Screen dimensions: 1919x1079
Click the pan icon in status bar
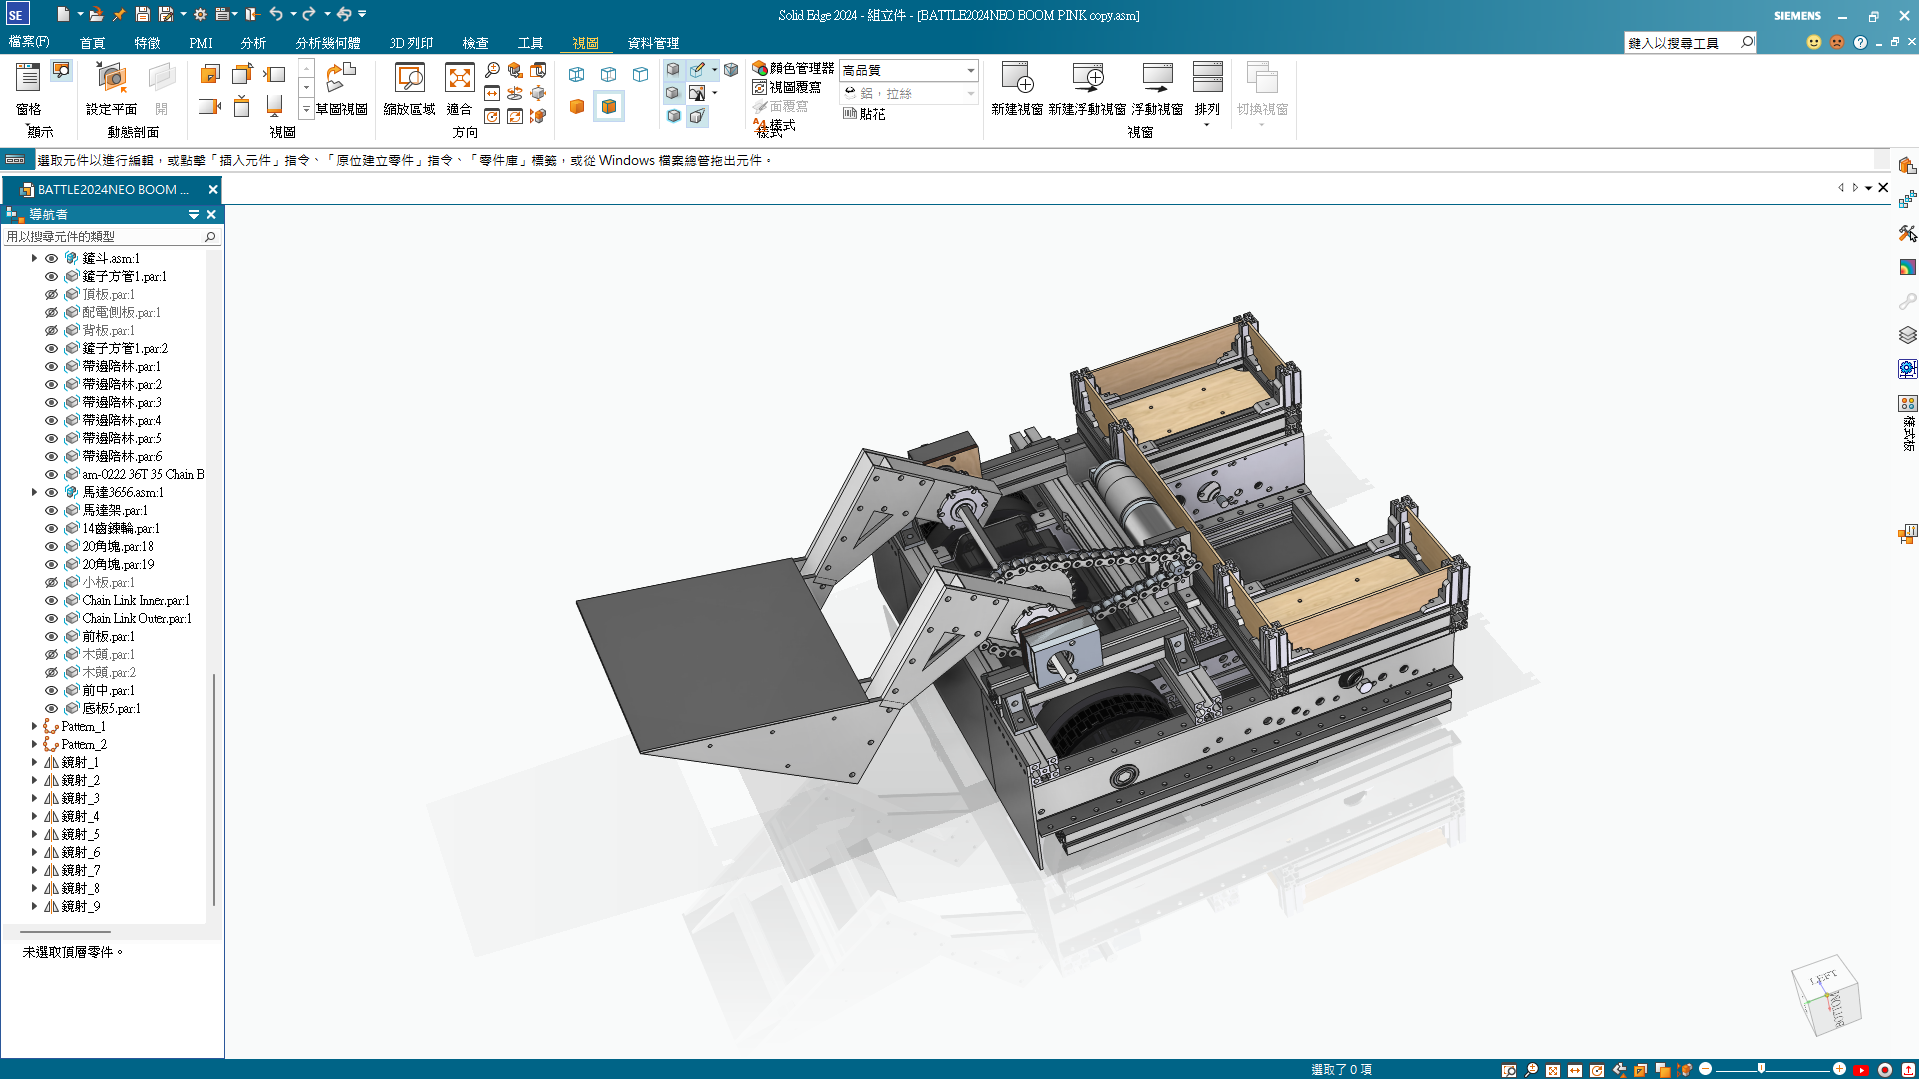tap(1575, 1070)
